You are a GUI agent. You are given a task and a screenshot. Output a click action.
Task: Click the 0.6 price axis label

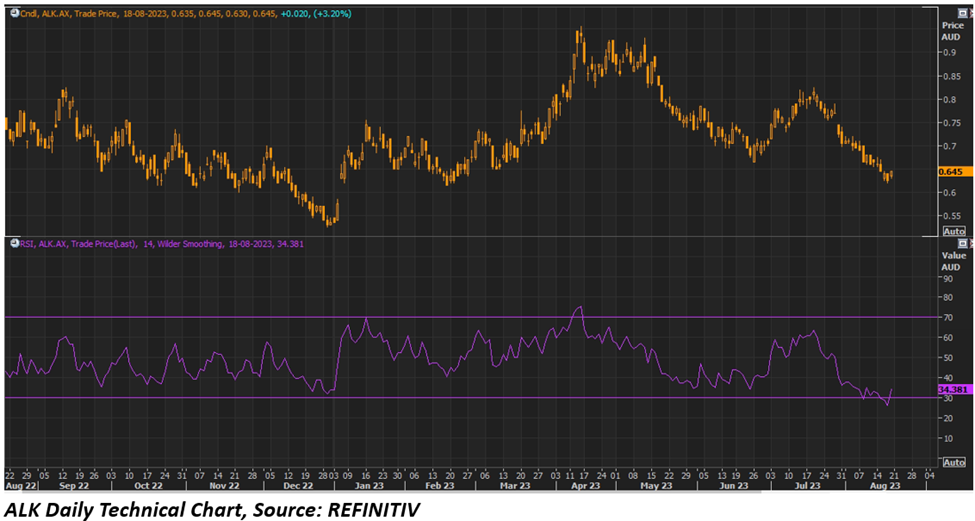[948, 193]
